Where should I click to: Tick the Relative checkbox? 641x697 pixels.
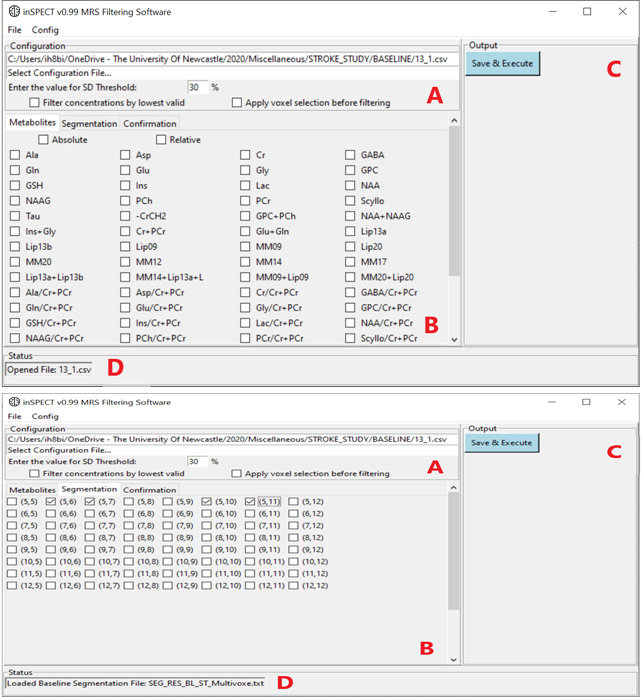click(x=161, y=140)
